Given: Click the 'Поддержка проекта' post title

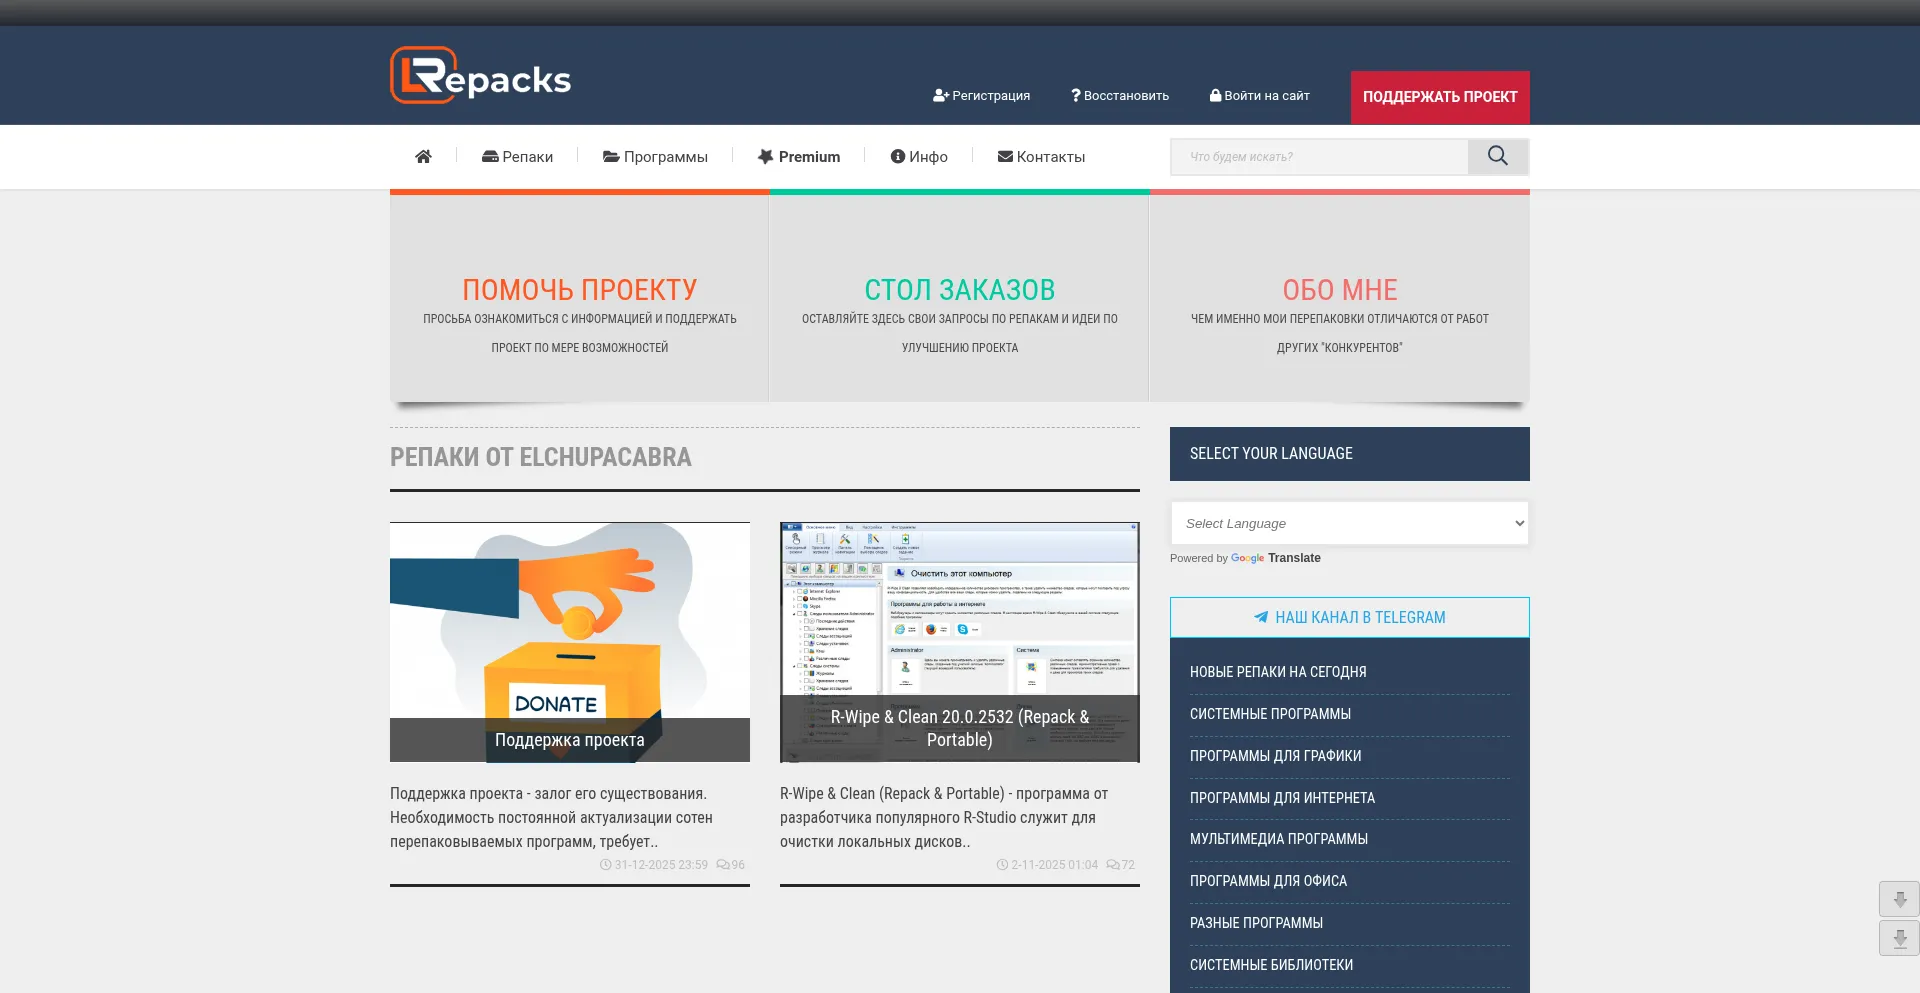Looking at the screenshot, I should [570, 740].
